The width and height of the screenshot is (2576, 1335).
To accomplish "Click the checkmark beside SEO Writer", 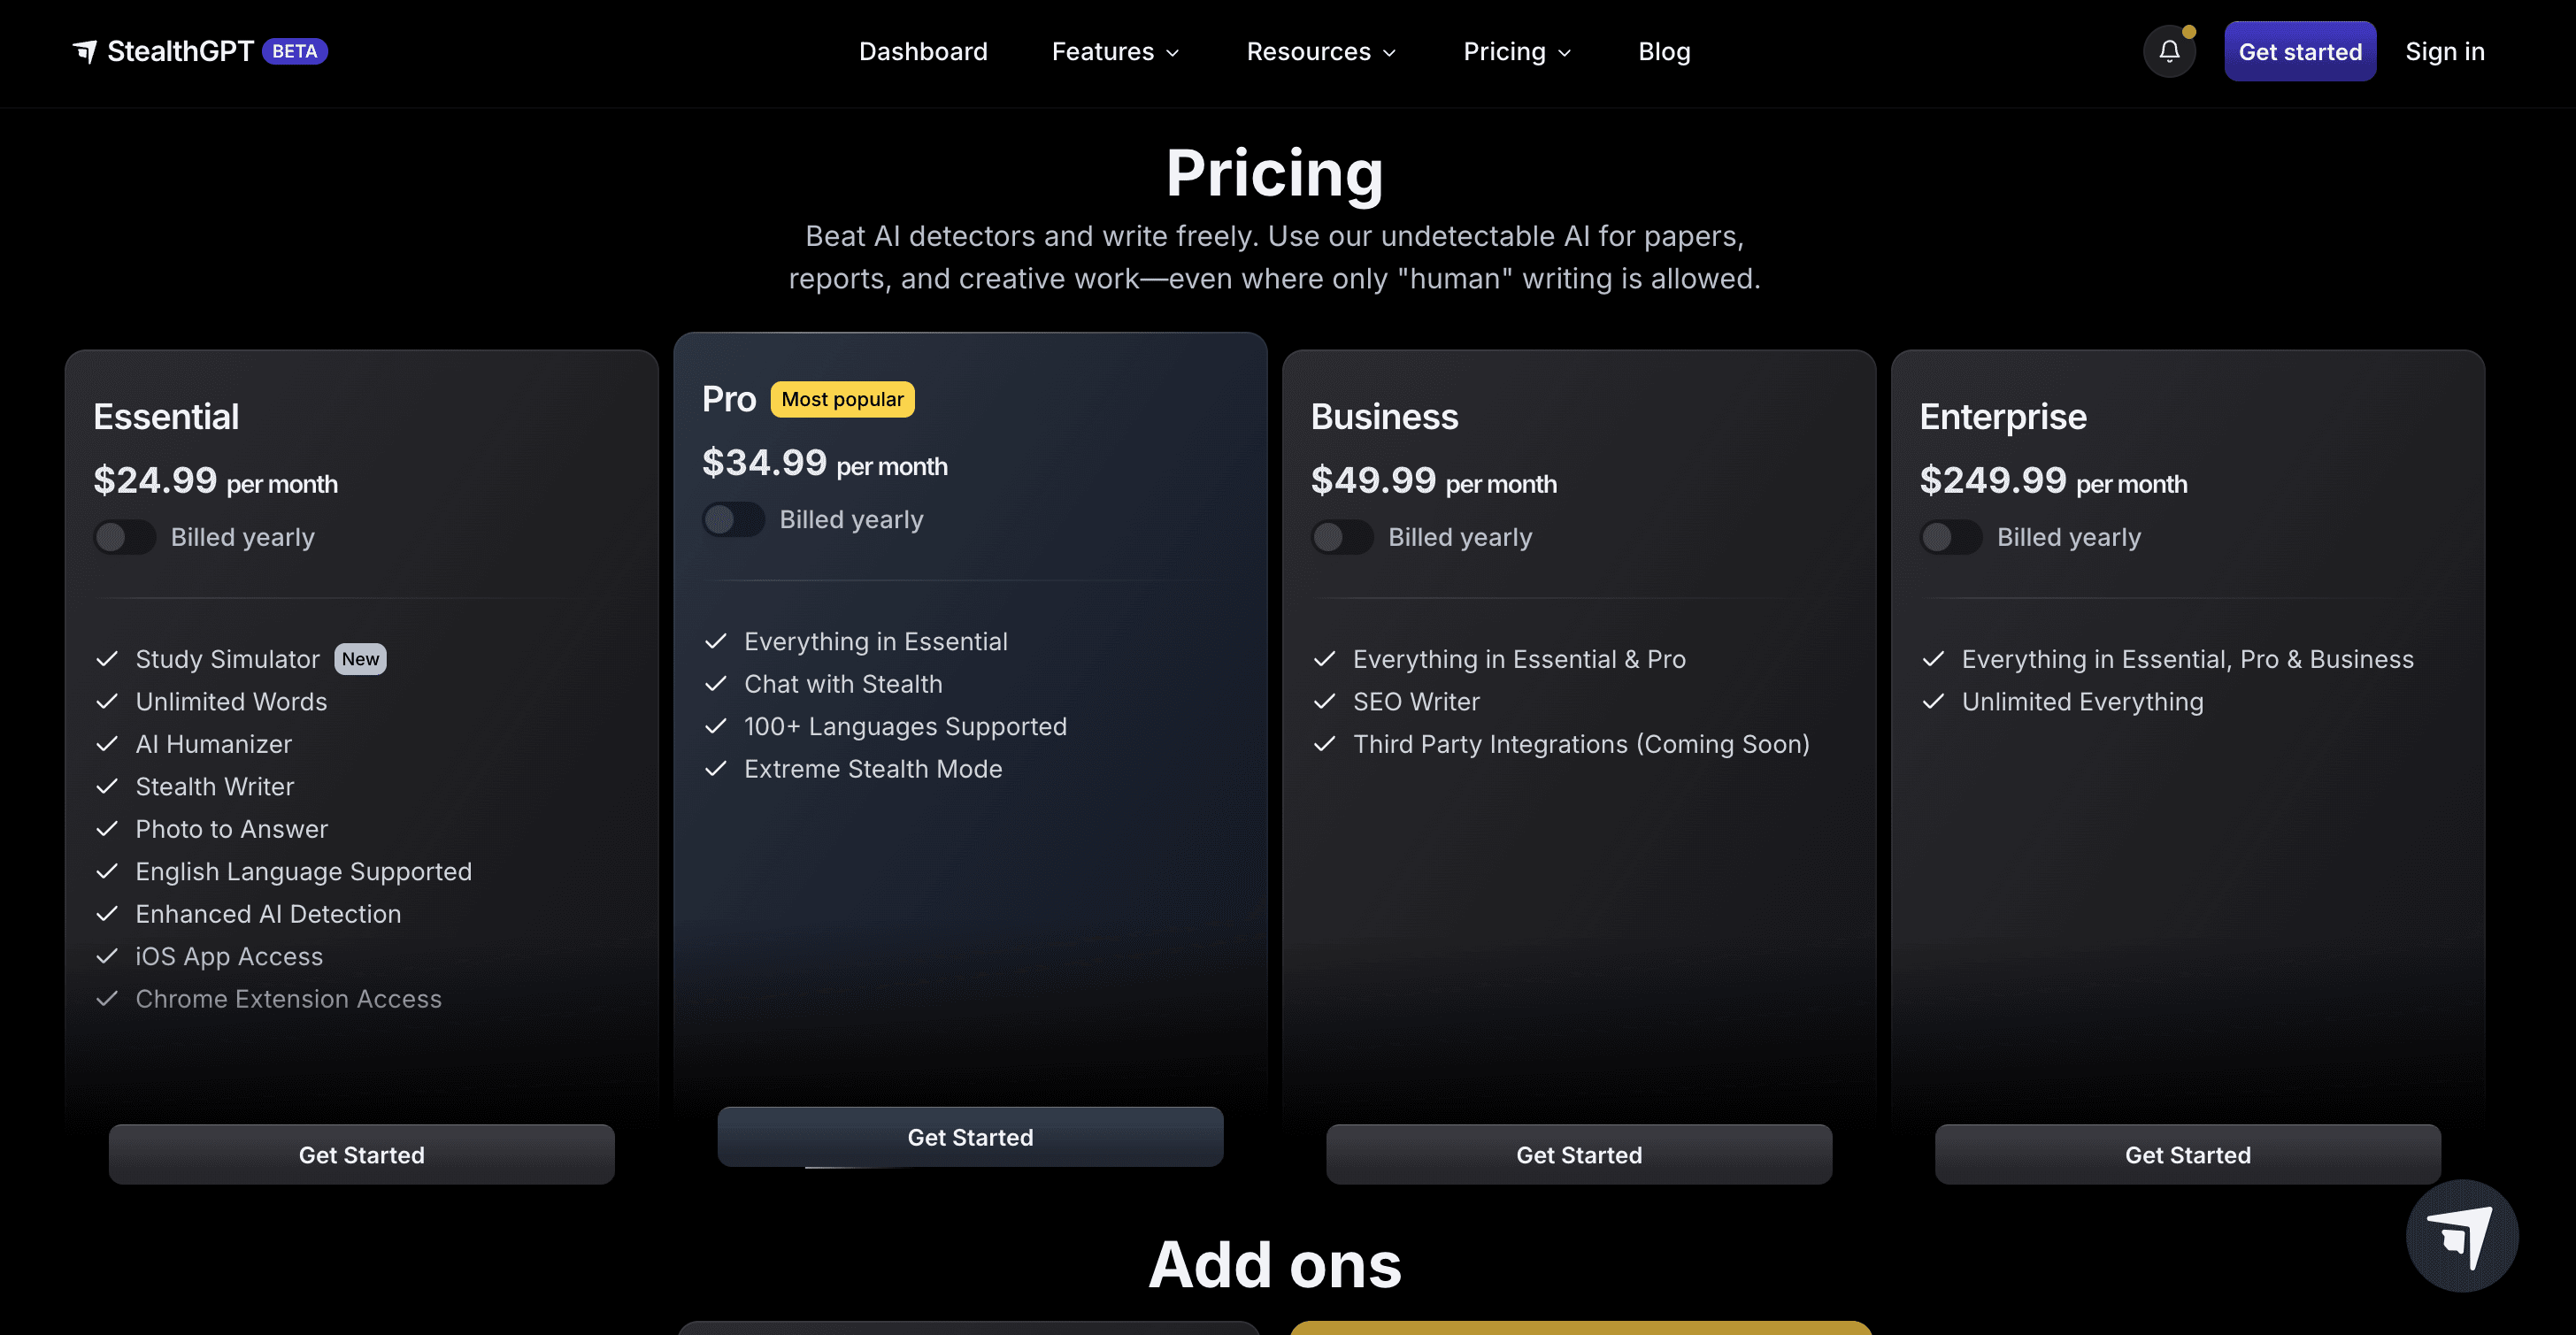I will [1325, 702].
